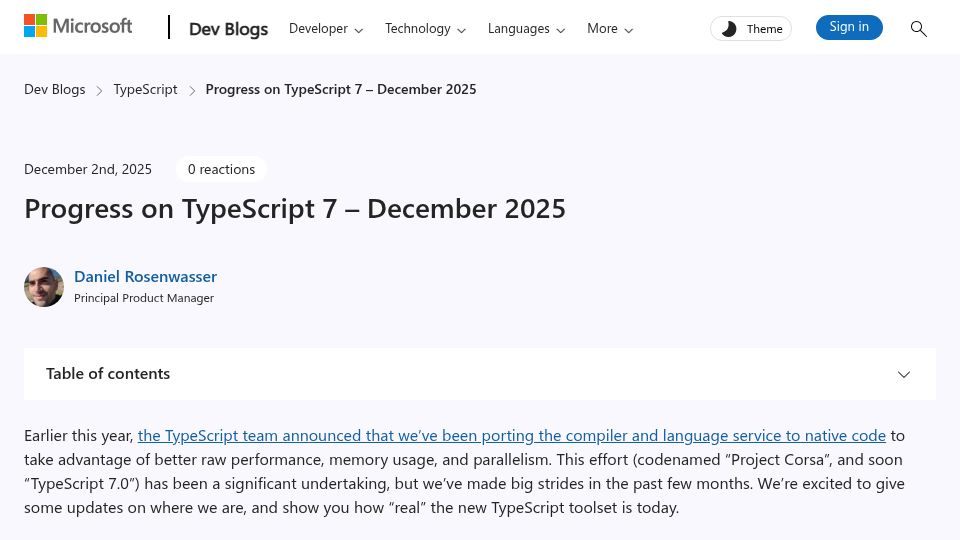Click the 0 reactions pill
Screen dimensions: 960x540
[x=221, y=169]
